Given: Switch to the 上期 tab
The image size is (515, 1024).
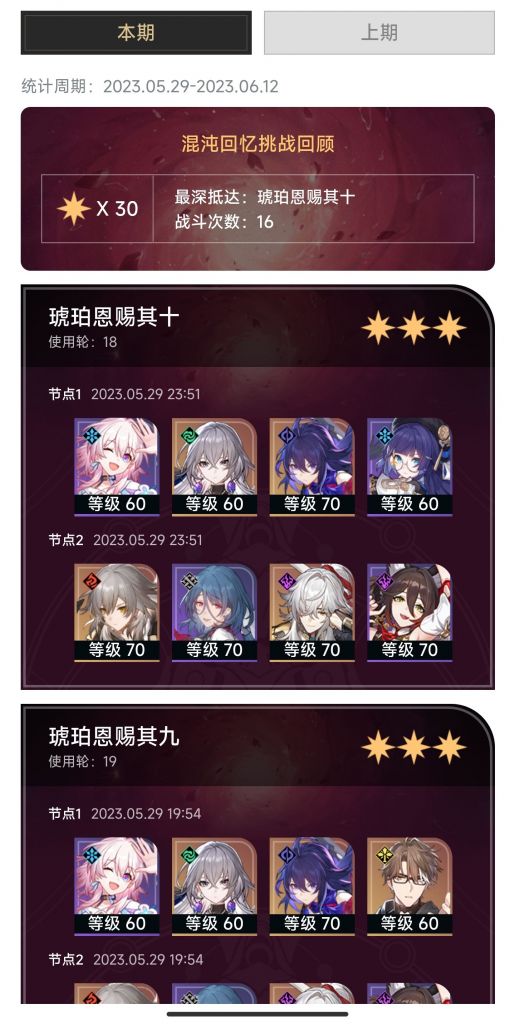Looking at the screenshot, I should [379, 33].
